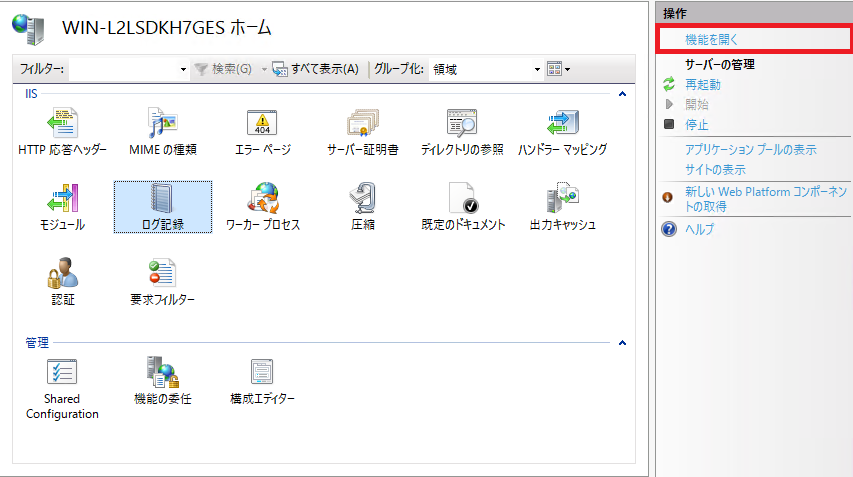Viewport: 853px width, 477px height.
Task: Click the Web Platform component orange icon
Action: point(667,197)
